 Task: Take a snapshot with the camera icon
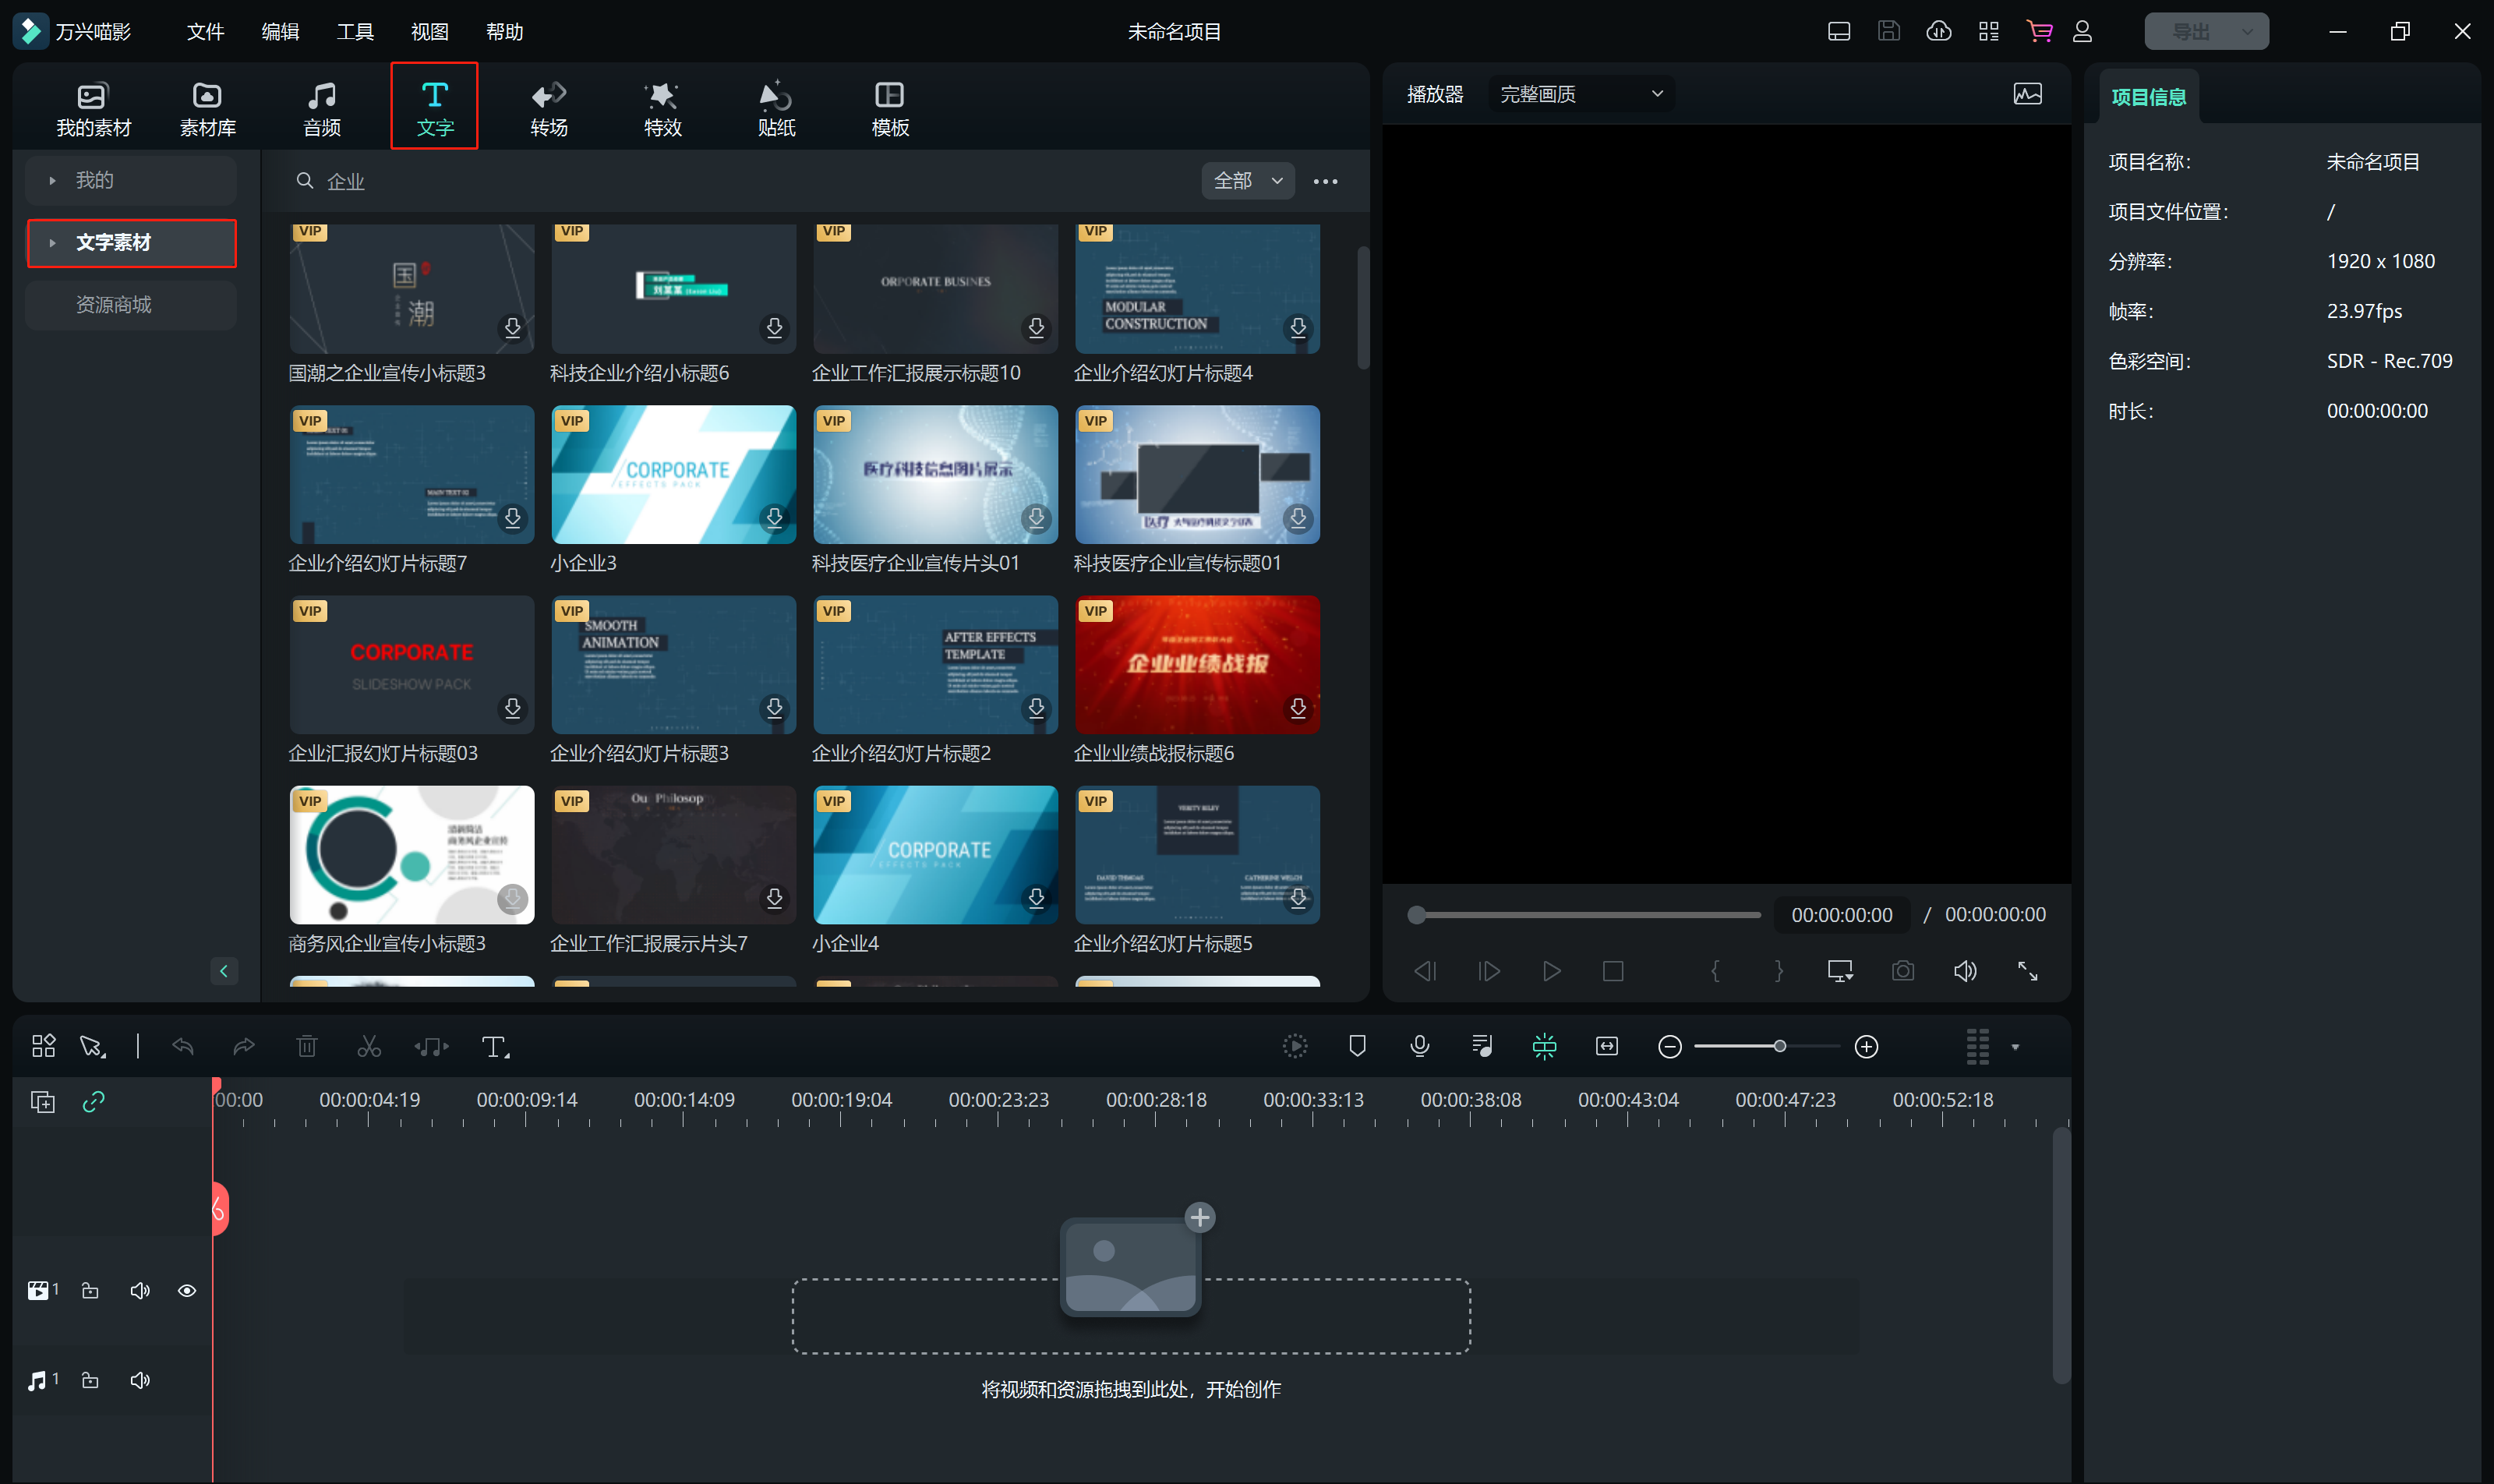click(x=1902, y=971)
